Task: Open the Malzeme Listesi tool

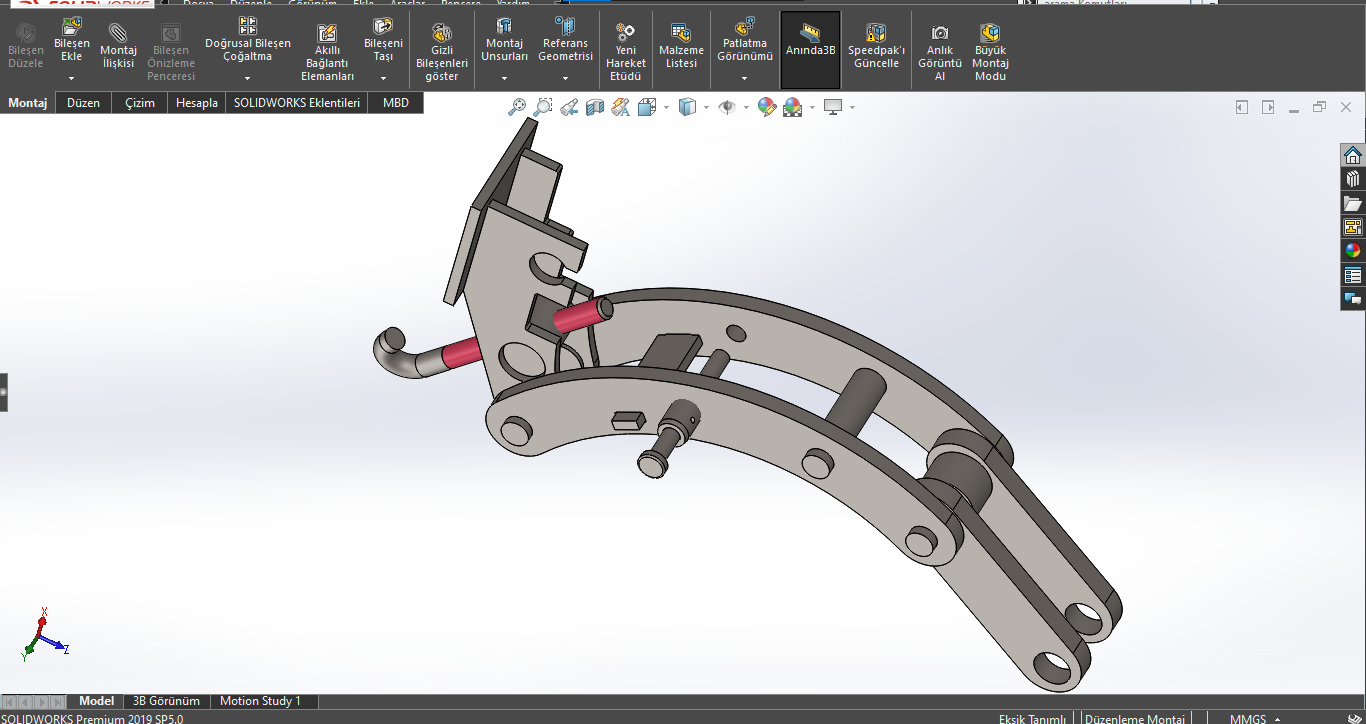Action: (682, 46)
